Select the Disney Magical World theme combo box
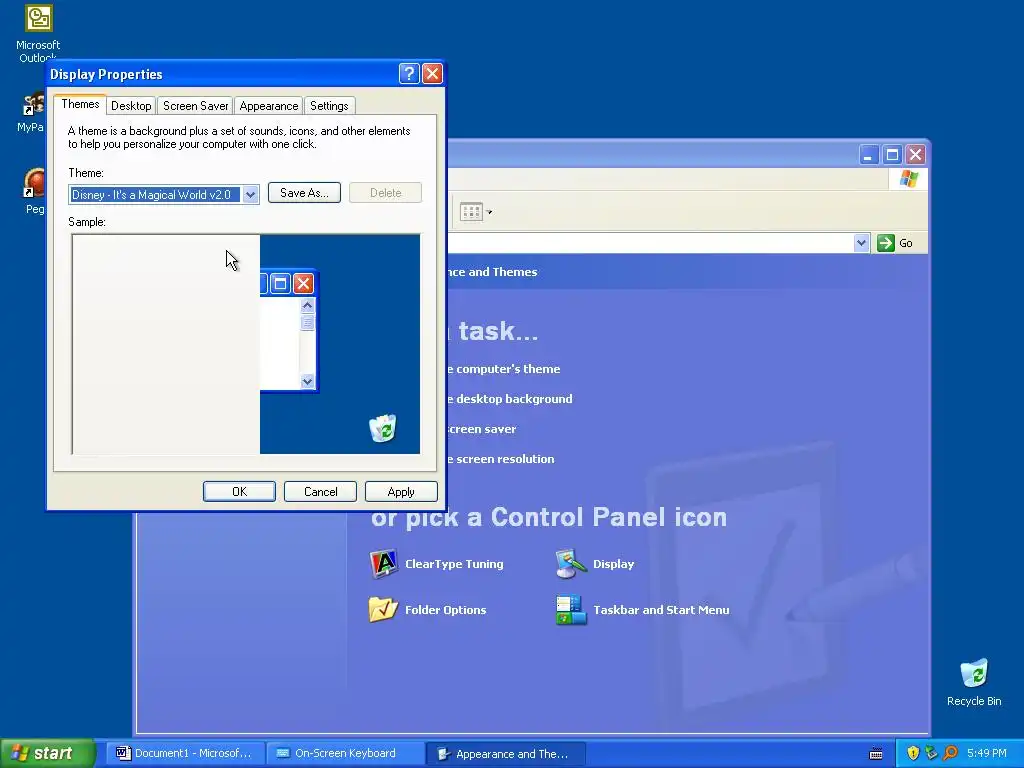Viewport: 1024px width, 768px height. click(x=164, y=195)
